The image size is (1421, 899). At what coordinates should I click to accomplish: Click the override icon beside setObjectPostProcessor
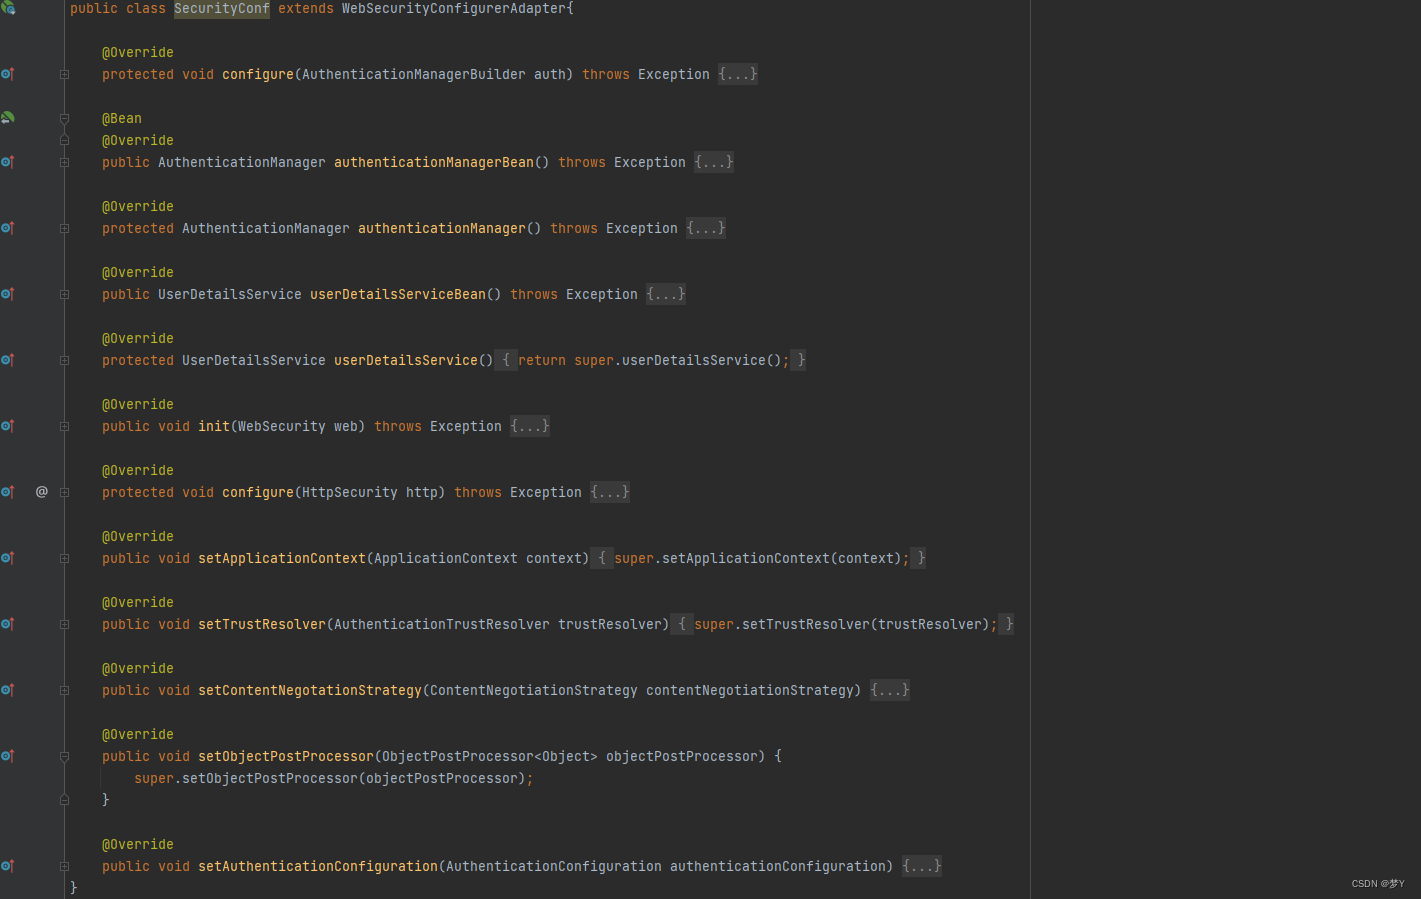7,755
